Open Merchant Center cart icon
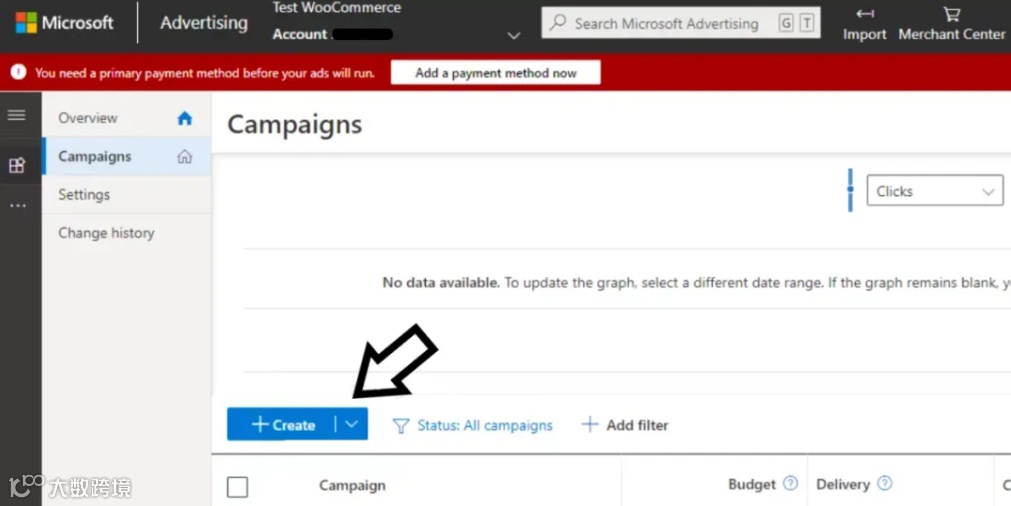Viewport: 1011px width, 506px height. [x=952, y=14]
